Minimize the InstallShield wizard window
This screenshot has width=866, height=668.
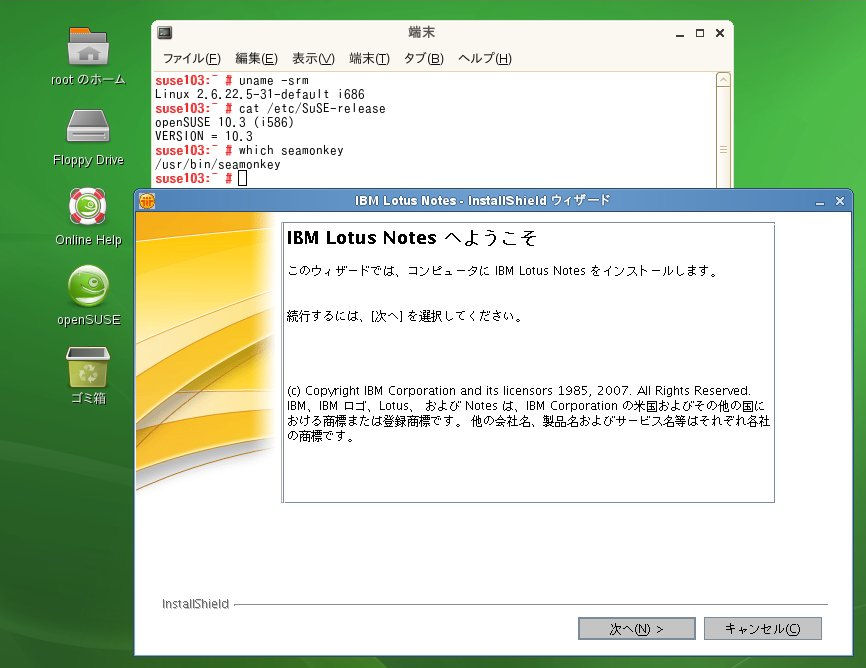(x=820, y=202)
